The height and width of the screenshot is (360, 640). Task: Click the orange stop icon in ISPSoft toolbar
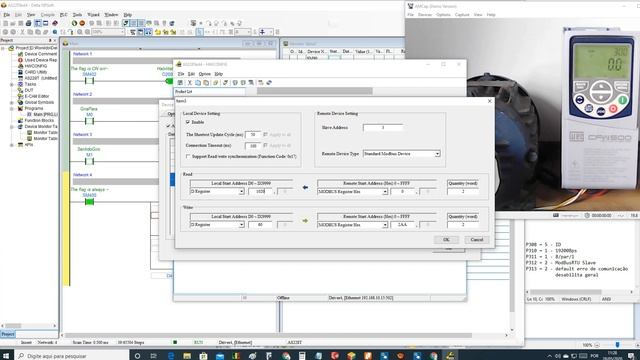click(x=82, y=23)
